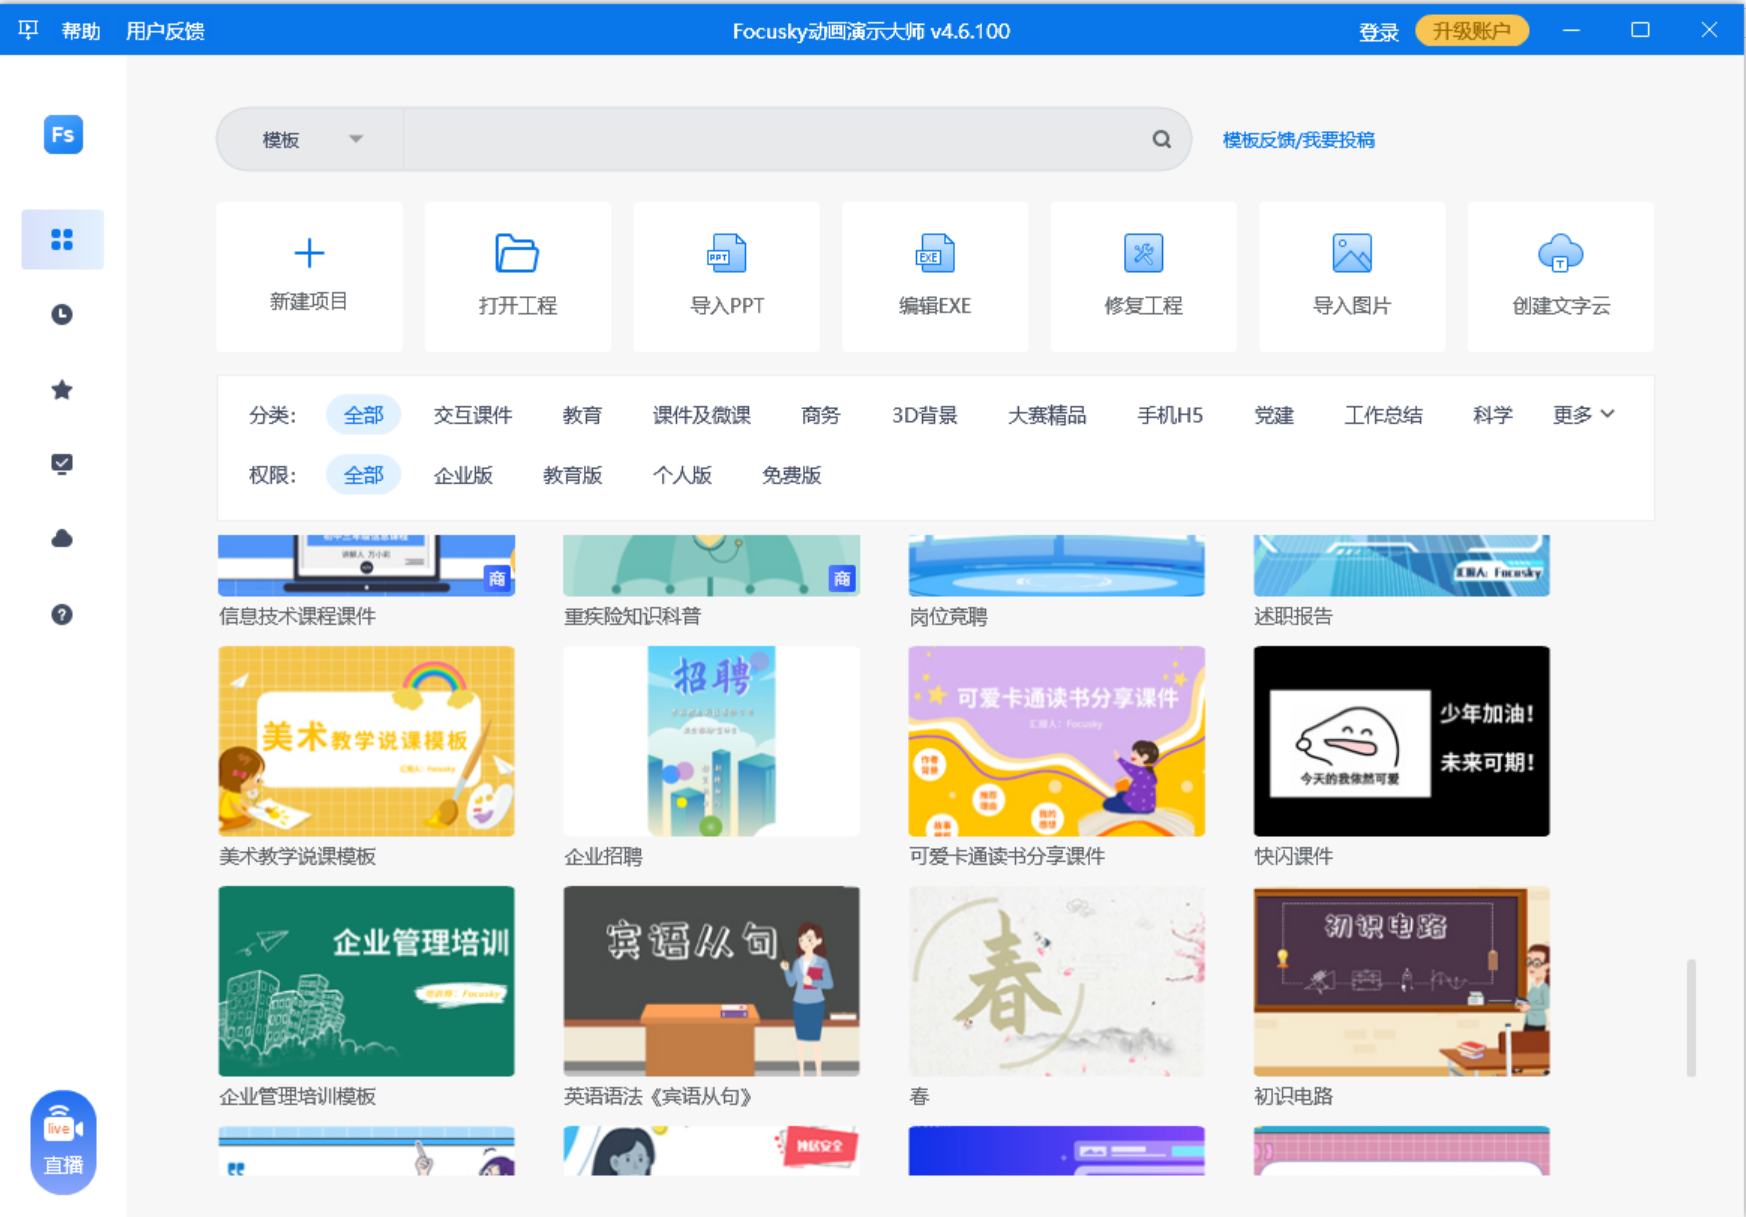Open recent projects clock icon
This screenshot has height=1217, width=1746.
click(x=62, y=314)
